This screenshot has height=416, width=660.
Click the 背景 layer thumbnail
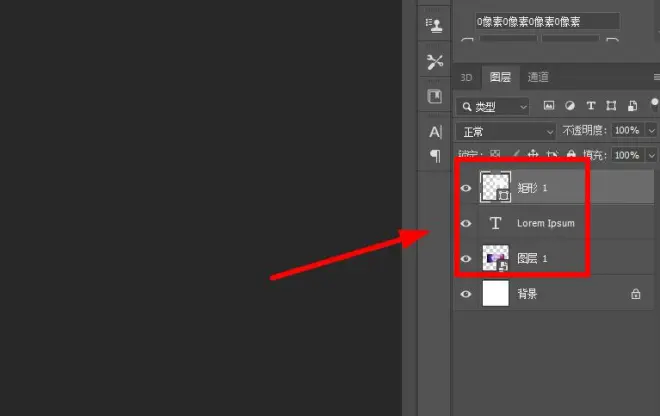[x=496, y=294]
